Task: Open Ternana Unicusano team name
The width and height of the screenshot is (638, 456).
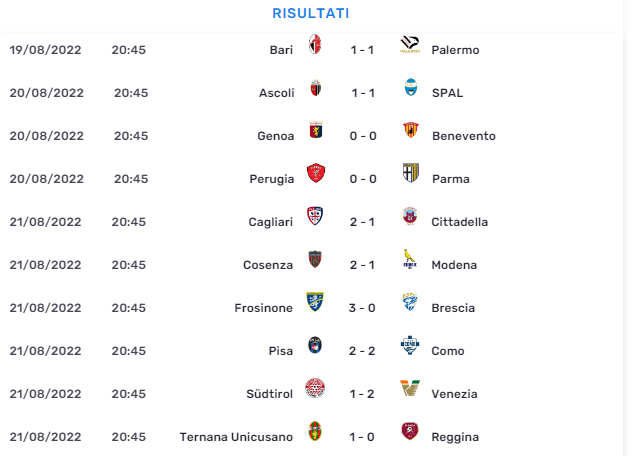Action: click(x=236, y=437)
